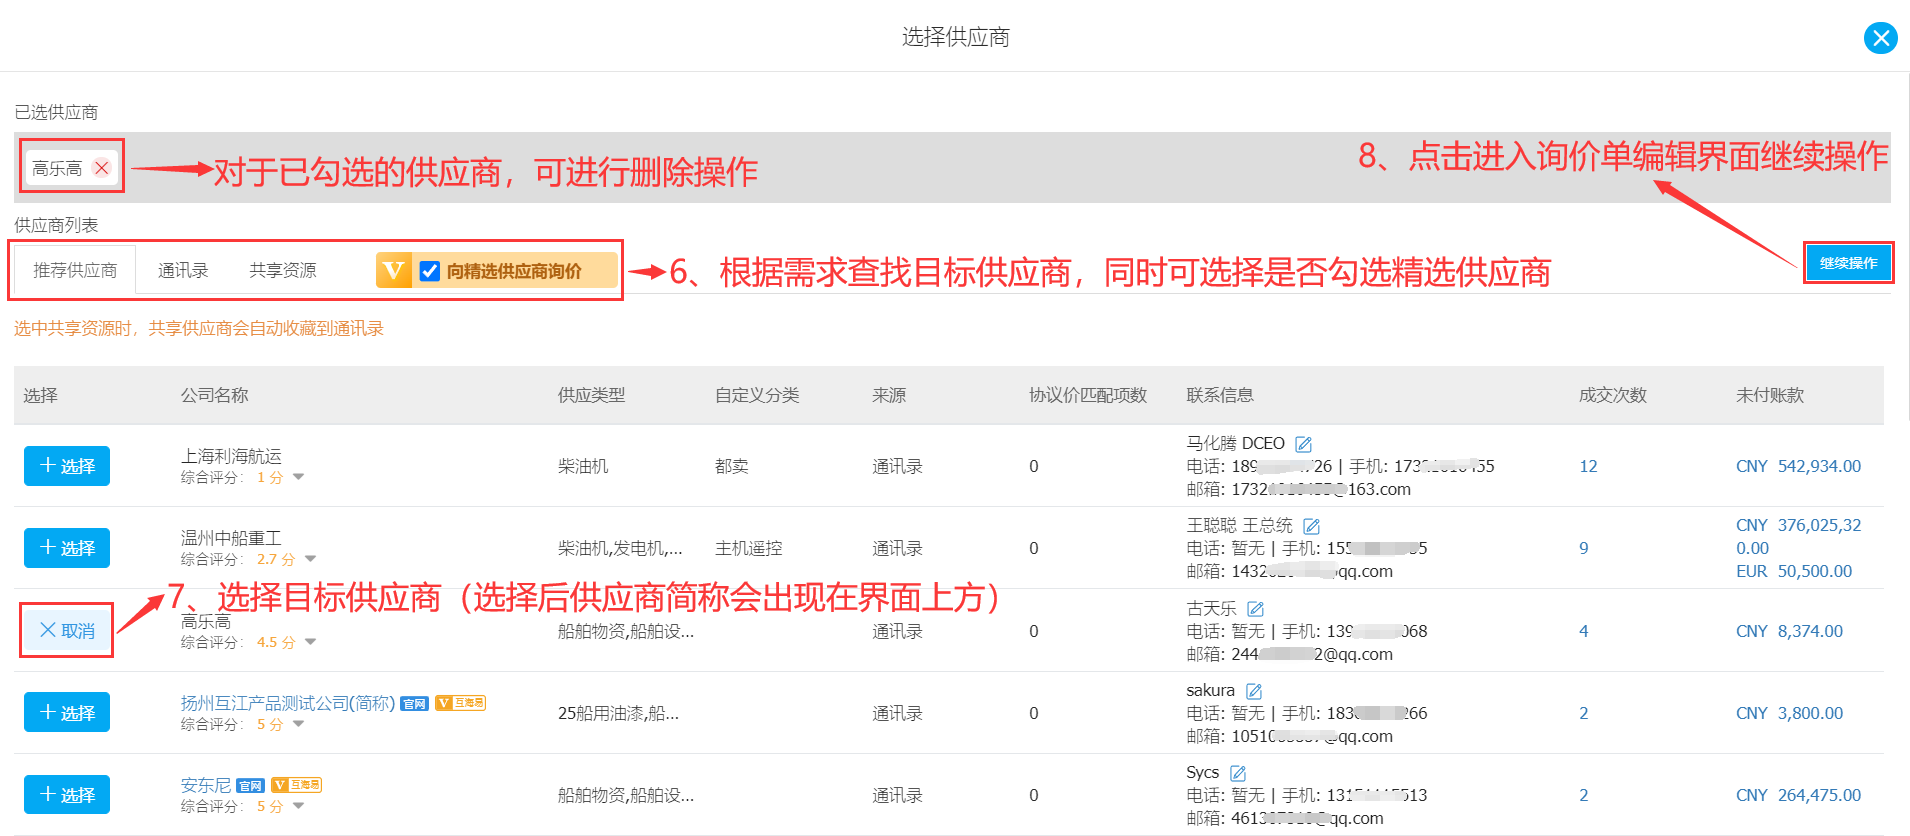Click the 官网 badge next to 安东尼

point(250,786)
